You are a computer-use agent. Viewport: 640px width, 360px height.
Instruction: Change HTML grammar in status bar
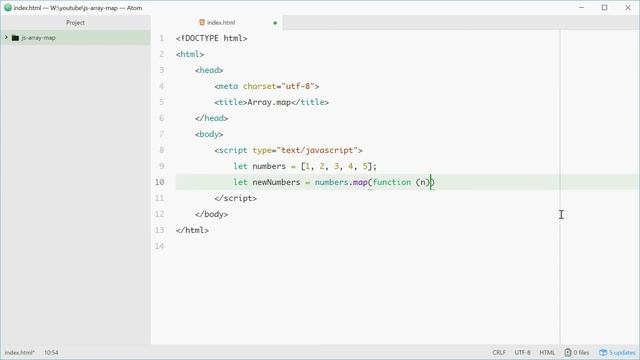coord(547,352)
